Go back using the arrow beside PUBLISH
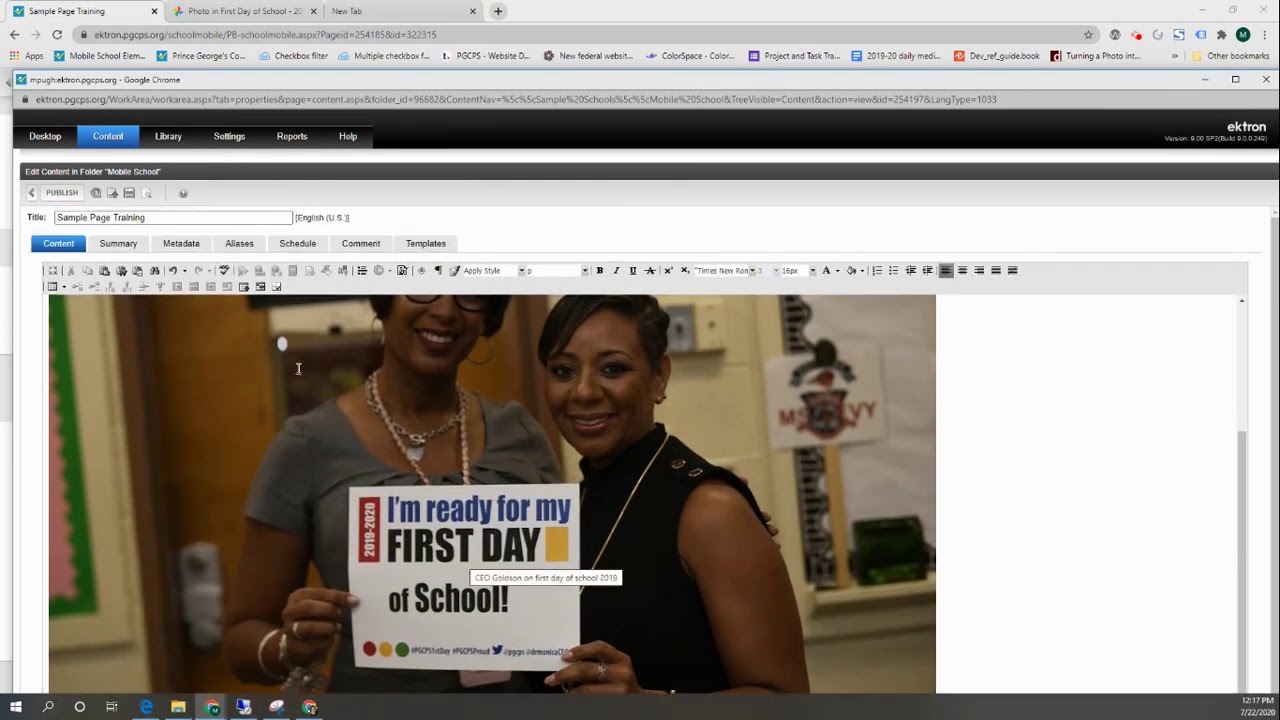The image size is (1280, 720). [x=31, y=193]
